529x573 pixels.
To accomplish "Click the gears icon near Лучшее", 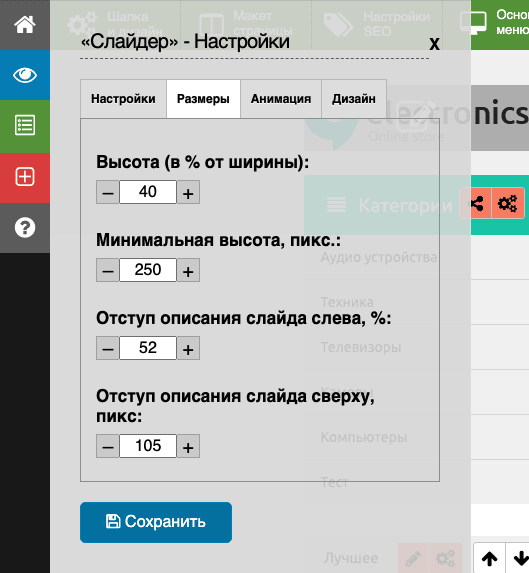I will point(446,558).
